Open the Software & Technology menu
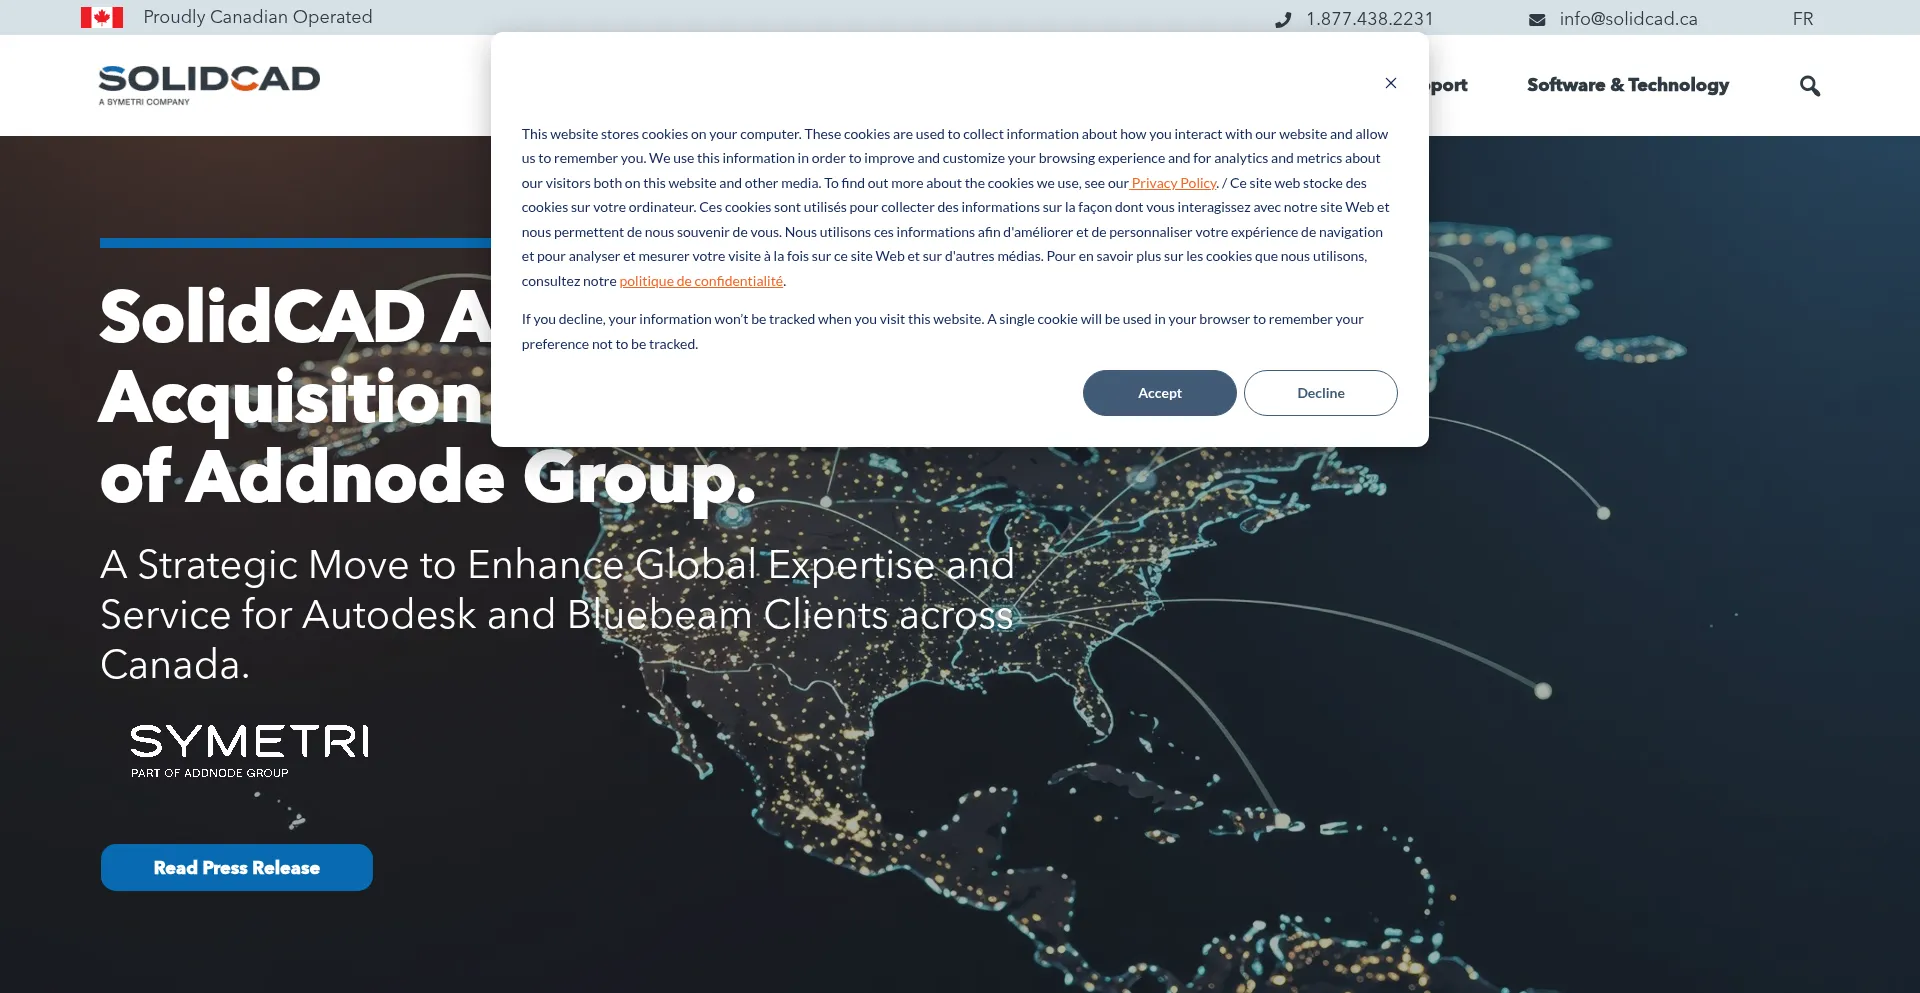 click(x=1627, y=85)
